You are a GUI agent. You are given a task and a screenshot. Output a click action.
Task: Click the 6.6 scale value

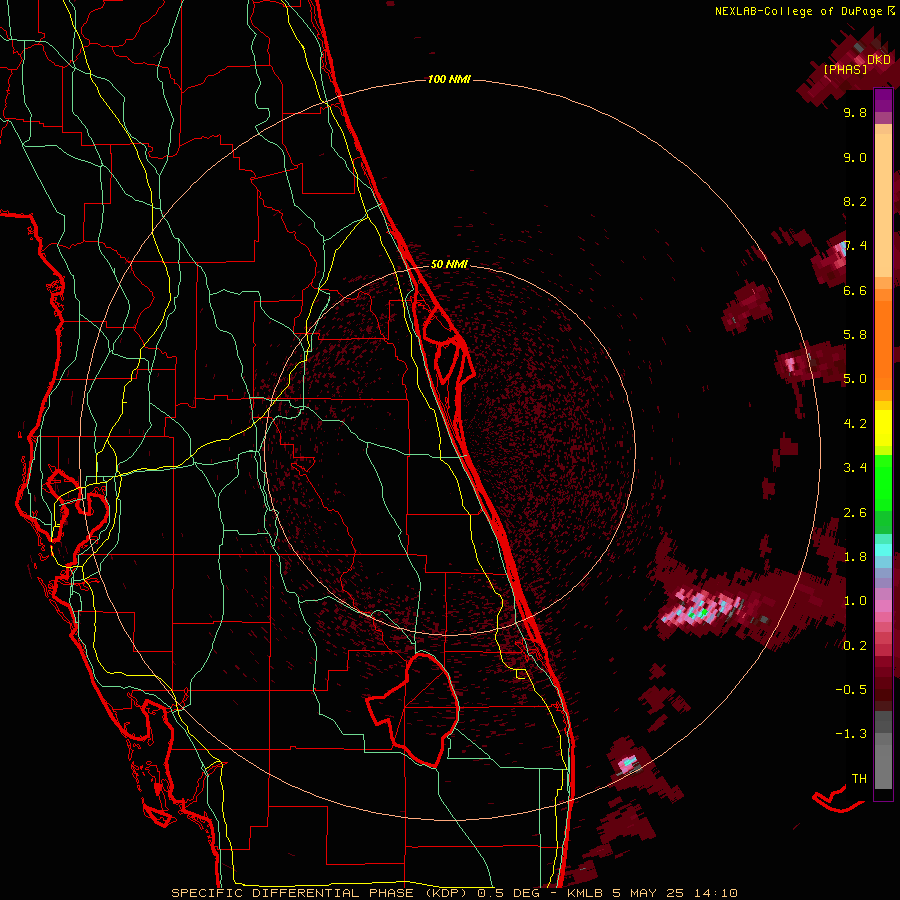(855, 290)
